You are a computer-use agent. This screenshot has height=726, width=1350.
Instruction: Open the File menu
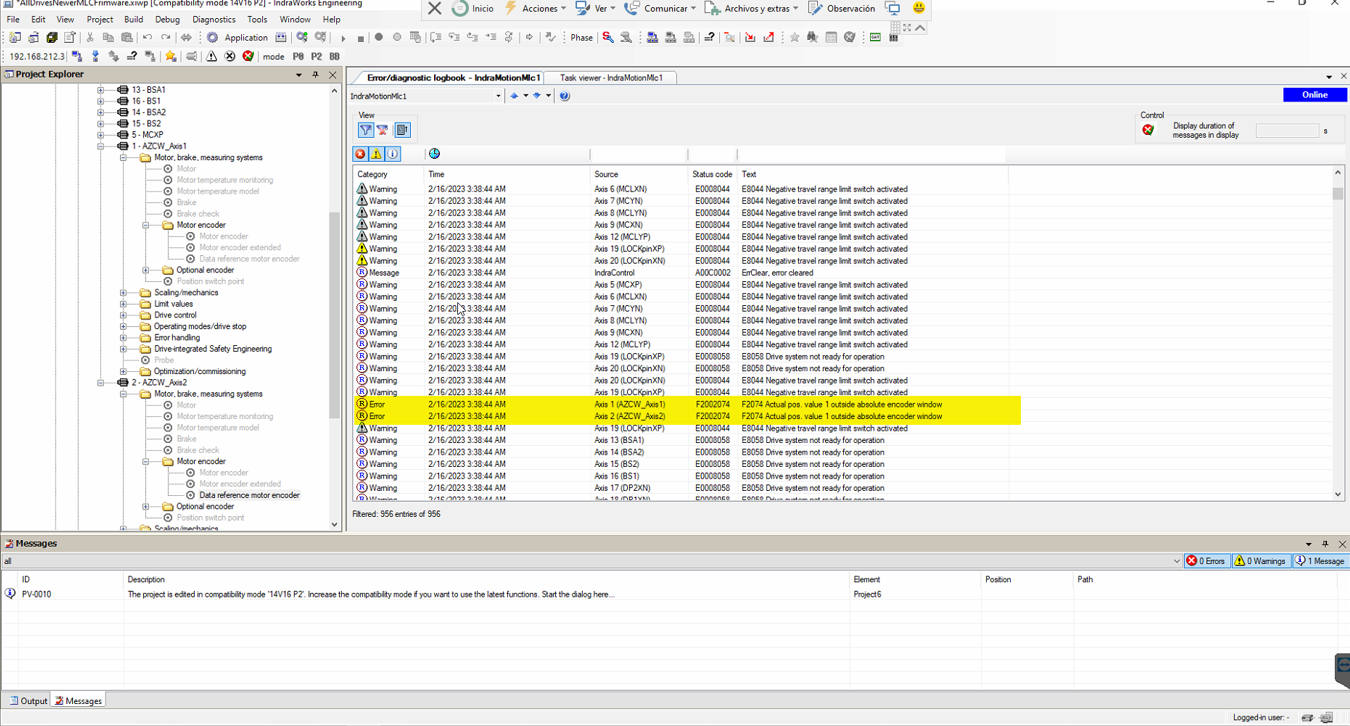(13, 19)
